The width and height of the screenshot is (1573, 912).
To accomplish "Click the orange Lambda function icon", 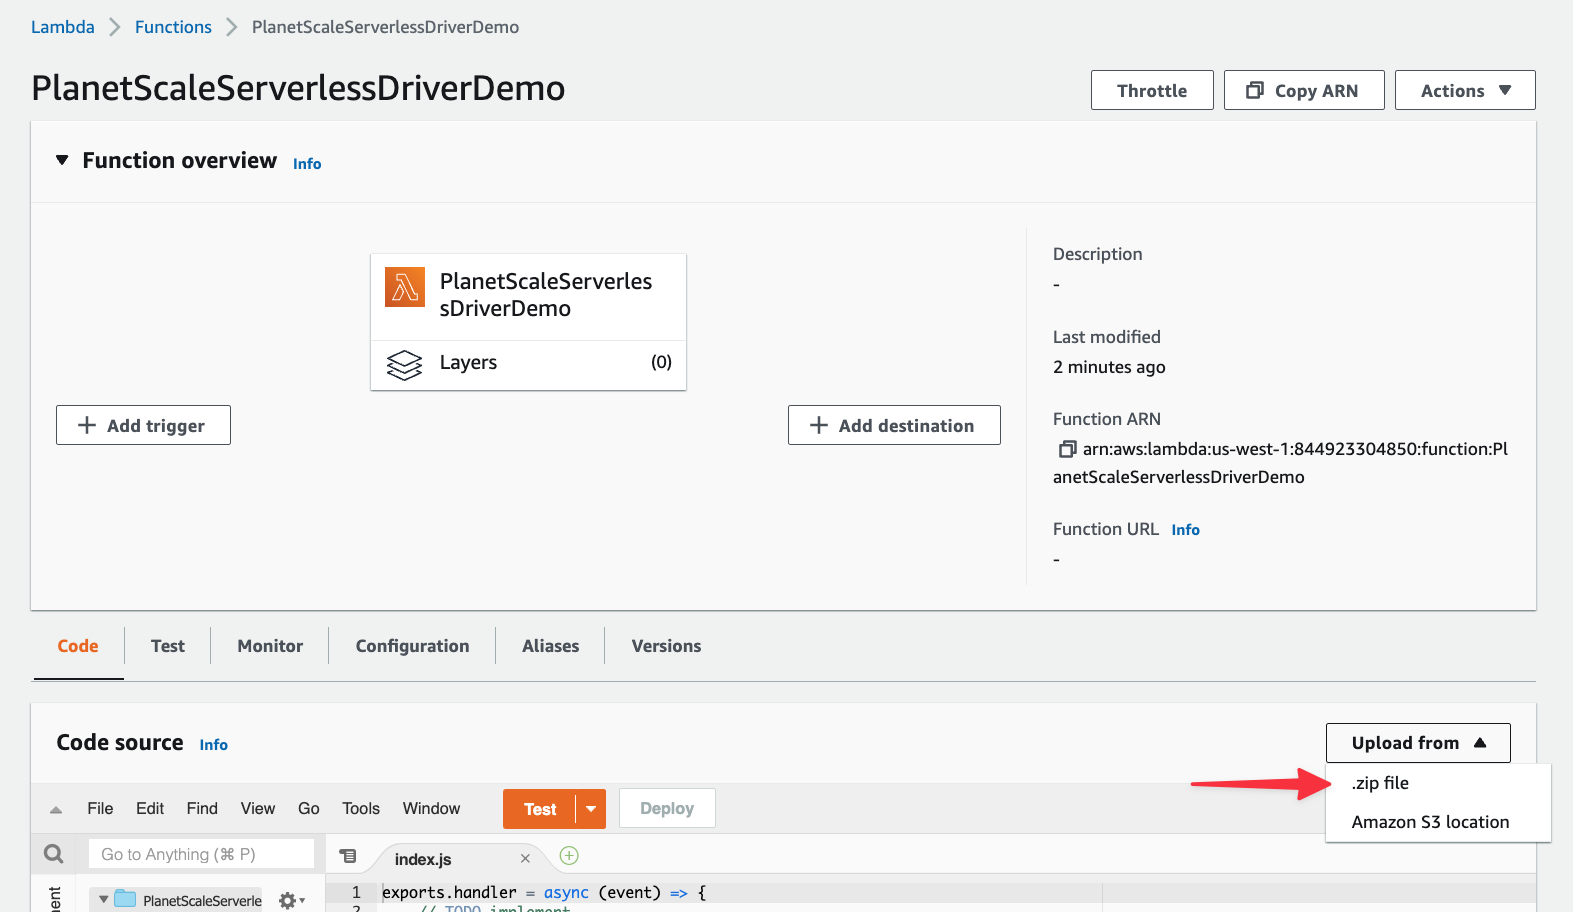I will coord(405,288).
